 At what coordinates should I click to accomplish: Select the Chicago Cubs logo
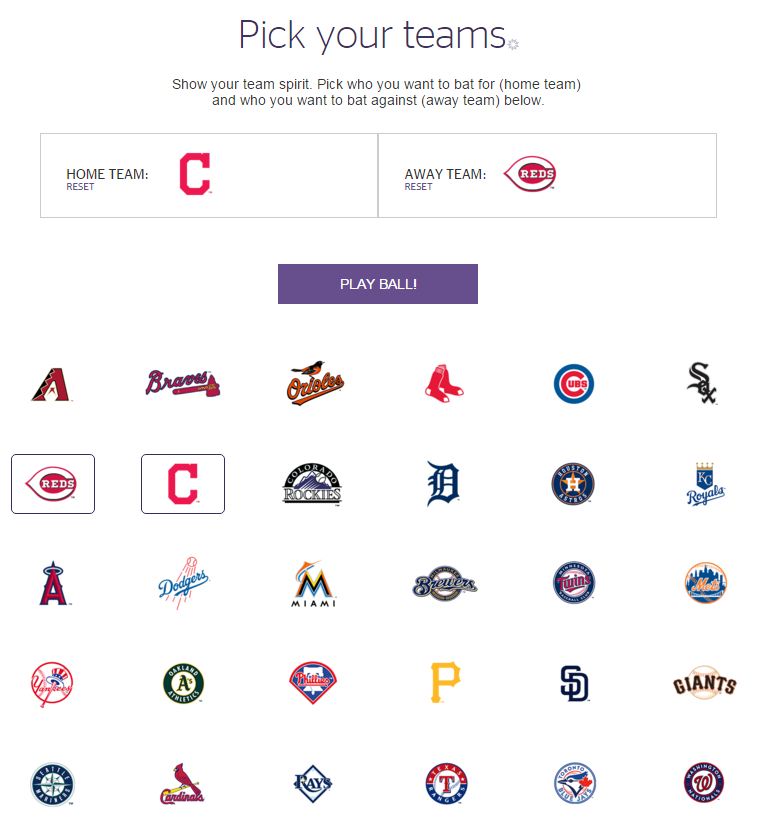pos(574,384)
